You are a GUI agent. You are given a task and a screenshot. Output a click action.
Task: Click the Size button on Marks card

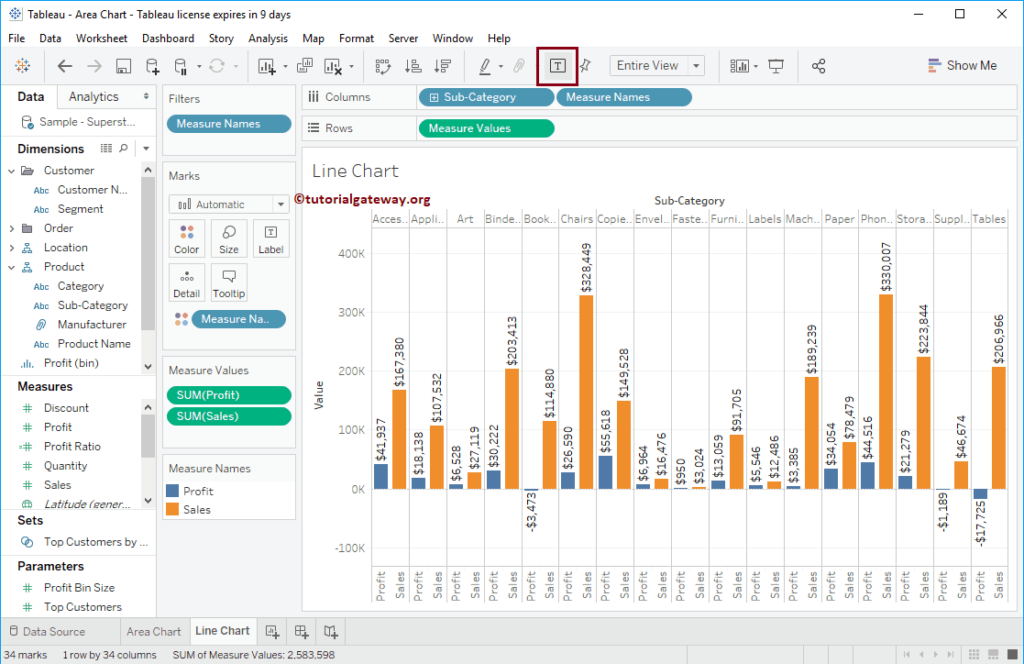tap(229, 239)
